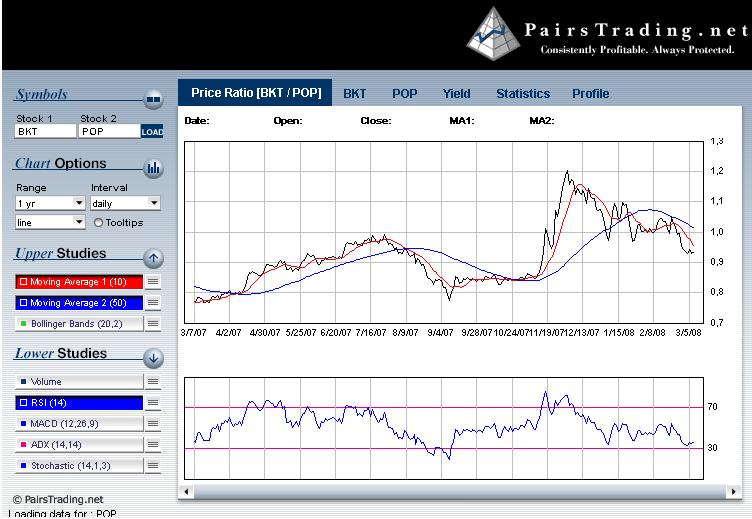
Task: Click the Stock 2 field containing POP
Action: (109, 131)
